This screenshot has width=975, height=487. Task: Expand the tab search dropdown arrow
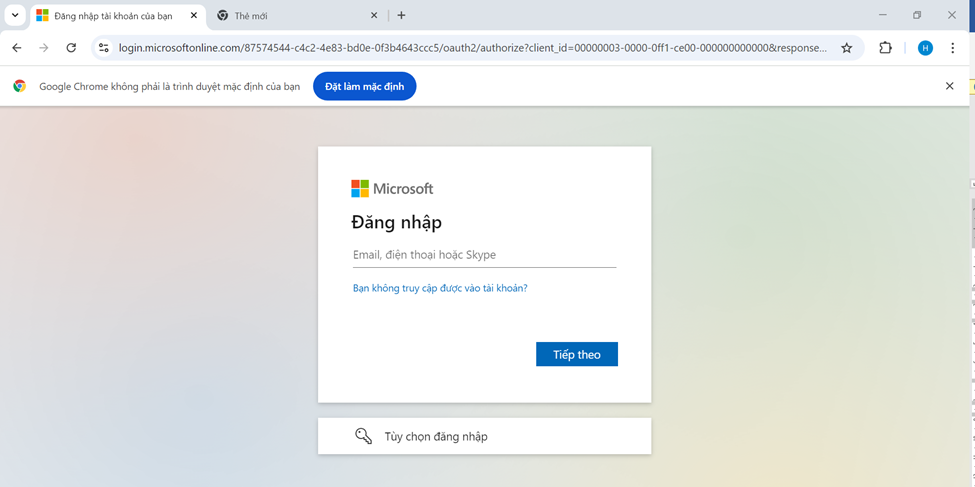[15, 15]
